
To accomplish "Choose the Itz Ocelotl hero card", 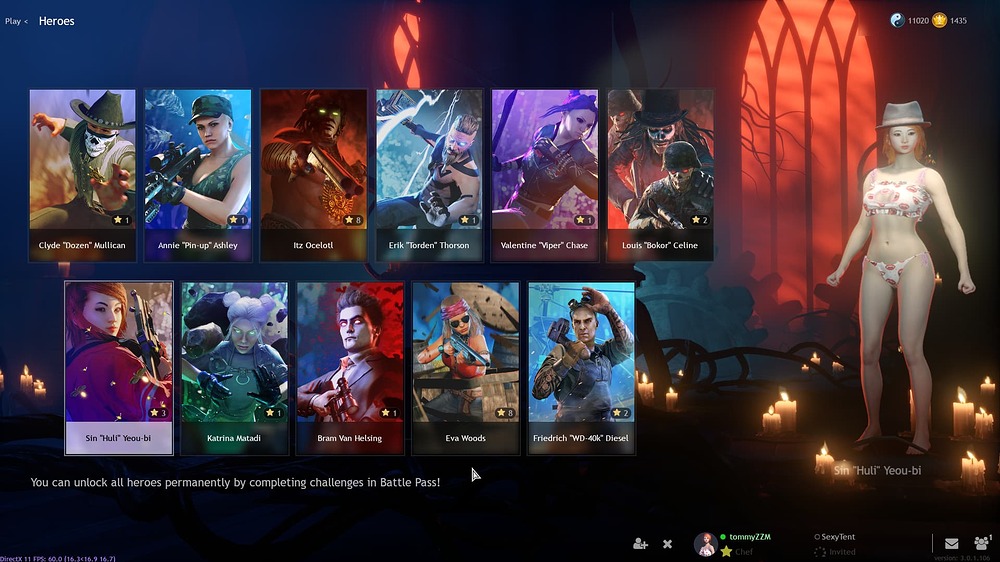I will [313, 175].
